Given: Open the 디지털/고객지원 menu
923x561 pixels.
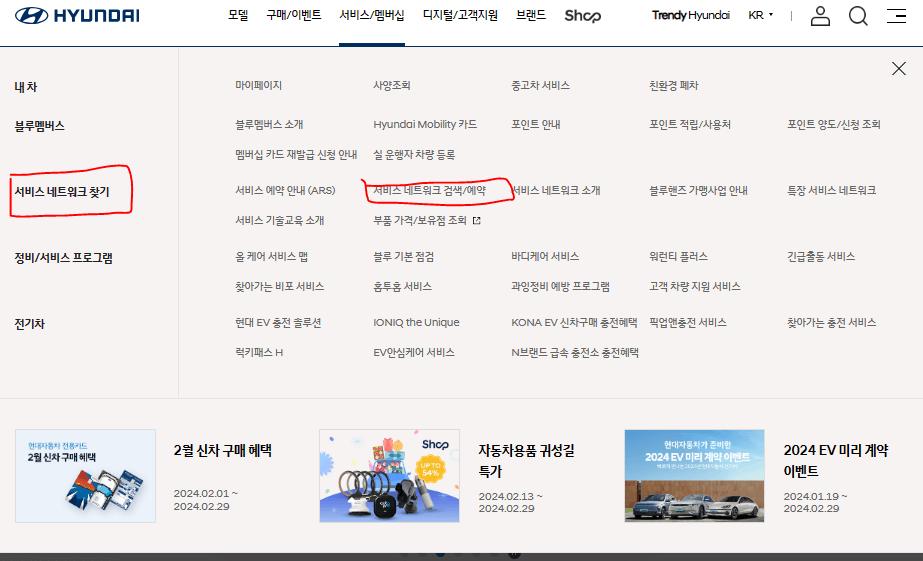Looking at the screenshot, I should [x=460, y=15].
